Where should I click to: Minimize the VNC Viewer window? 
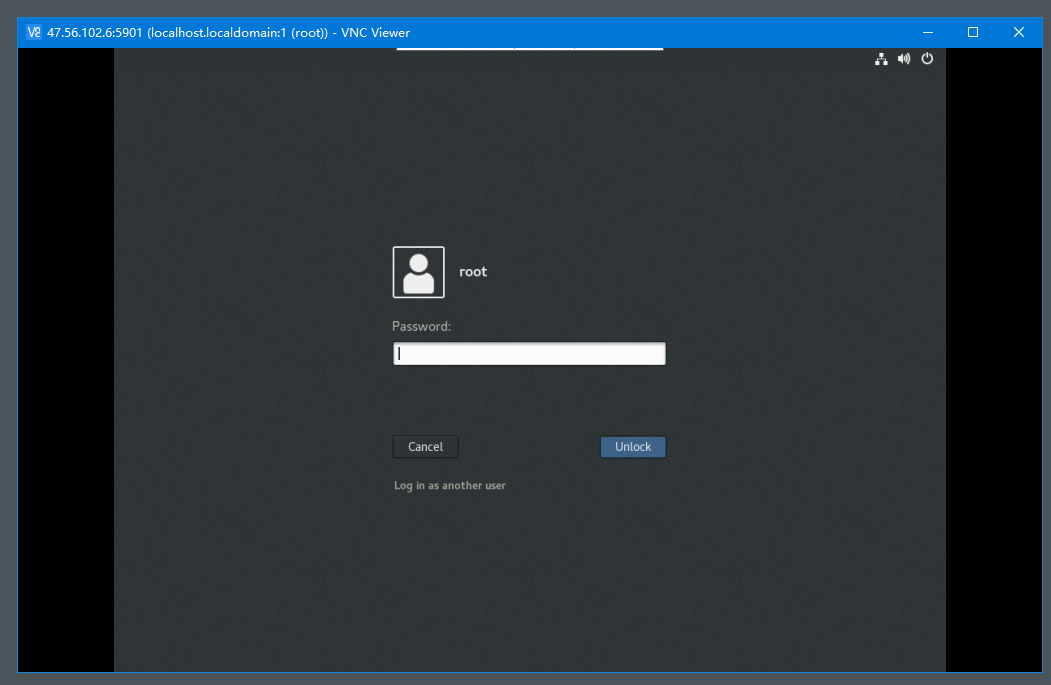point(927,32)
